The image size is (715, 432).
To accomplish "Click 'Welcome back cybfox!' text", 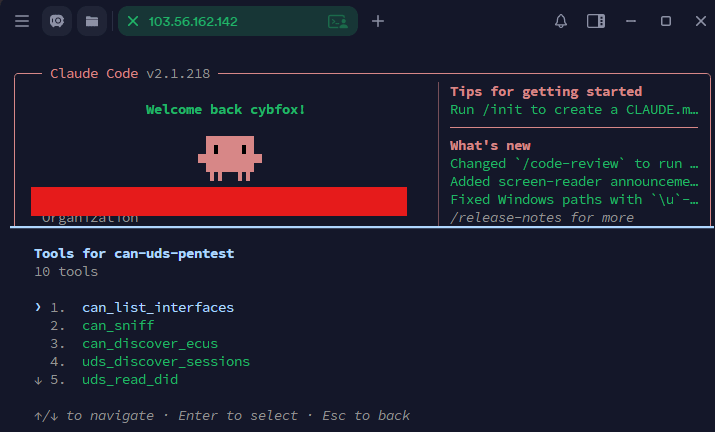I will [x=225, y=109].
